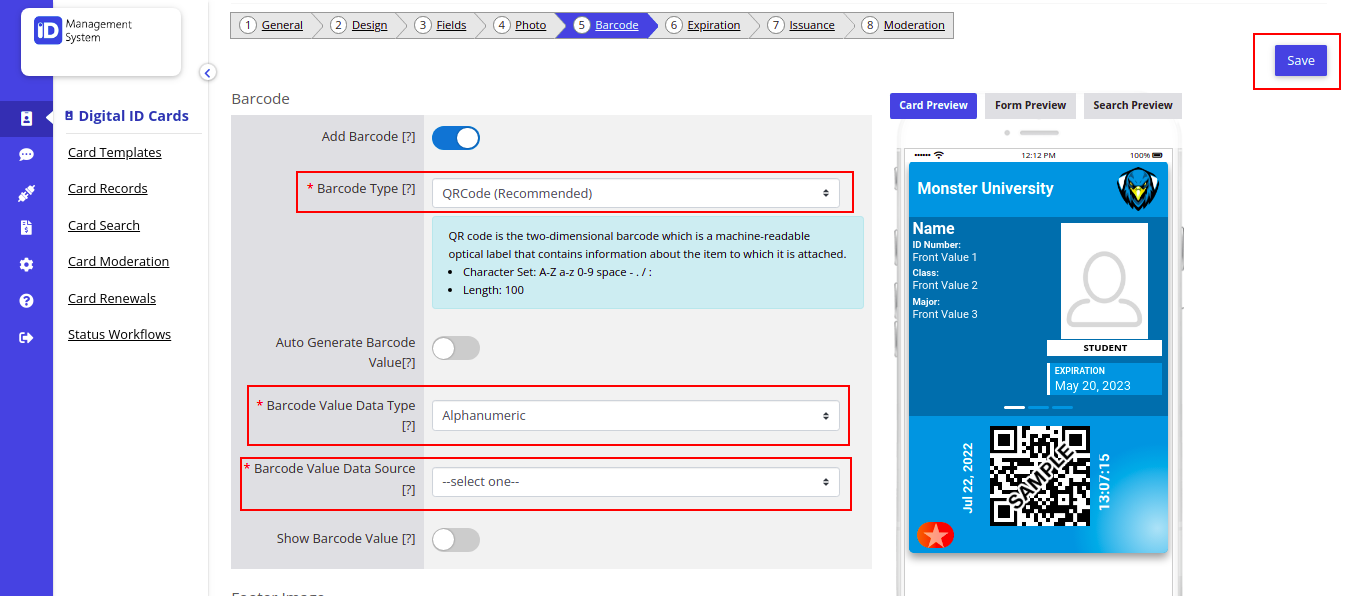Collapse the sidebar with the chevron arrow
1350x596 pixels.
(207, 72)
